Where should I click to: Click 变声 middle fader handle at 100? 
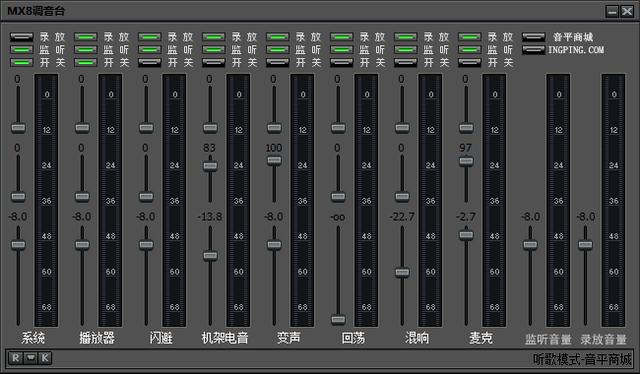(x=274, y=160)
